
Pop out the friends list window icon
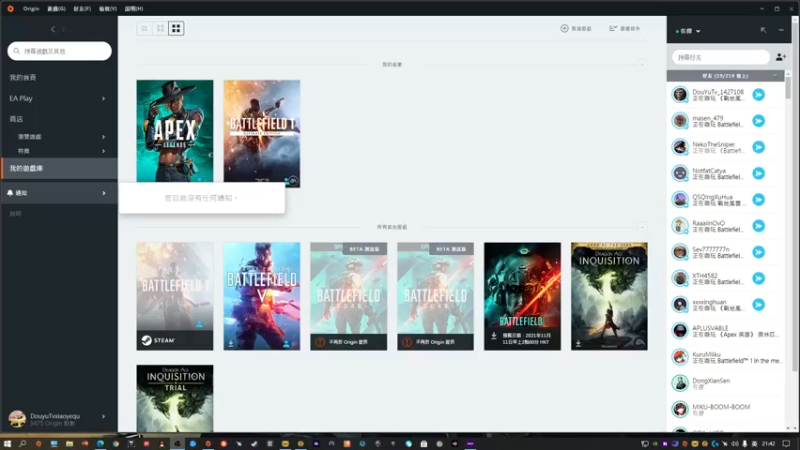click(763, 31)
